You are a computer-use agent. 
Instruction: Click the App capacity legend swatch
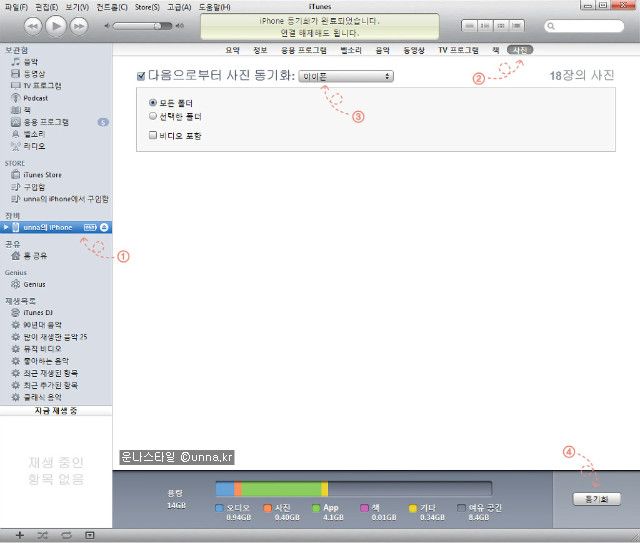316,508
